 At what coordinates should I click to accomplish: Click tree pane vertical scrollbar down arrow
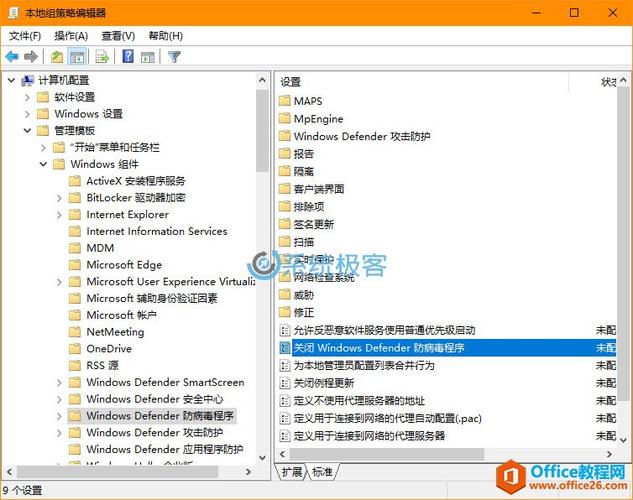click(x=262, y=458)
